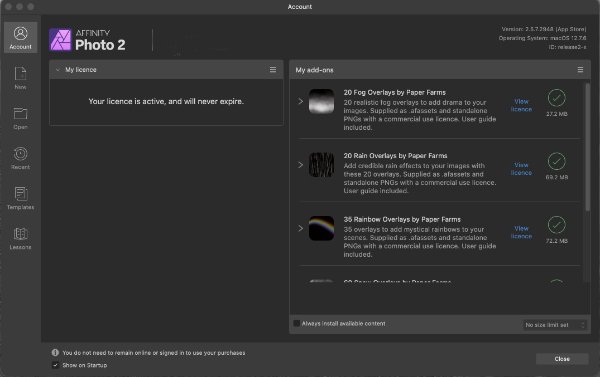Click the 27.2 MB size label
600x377 pixels.
point(557,114)
